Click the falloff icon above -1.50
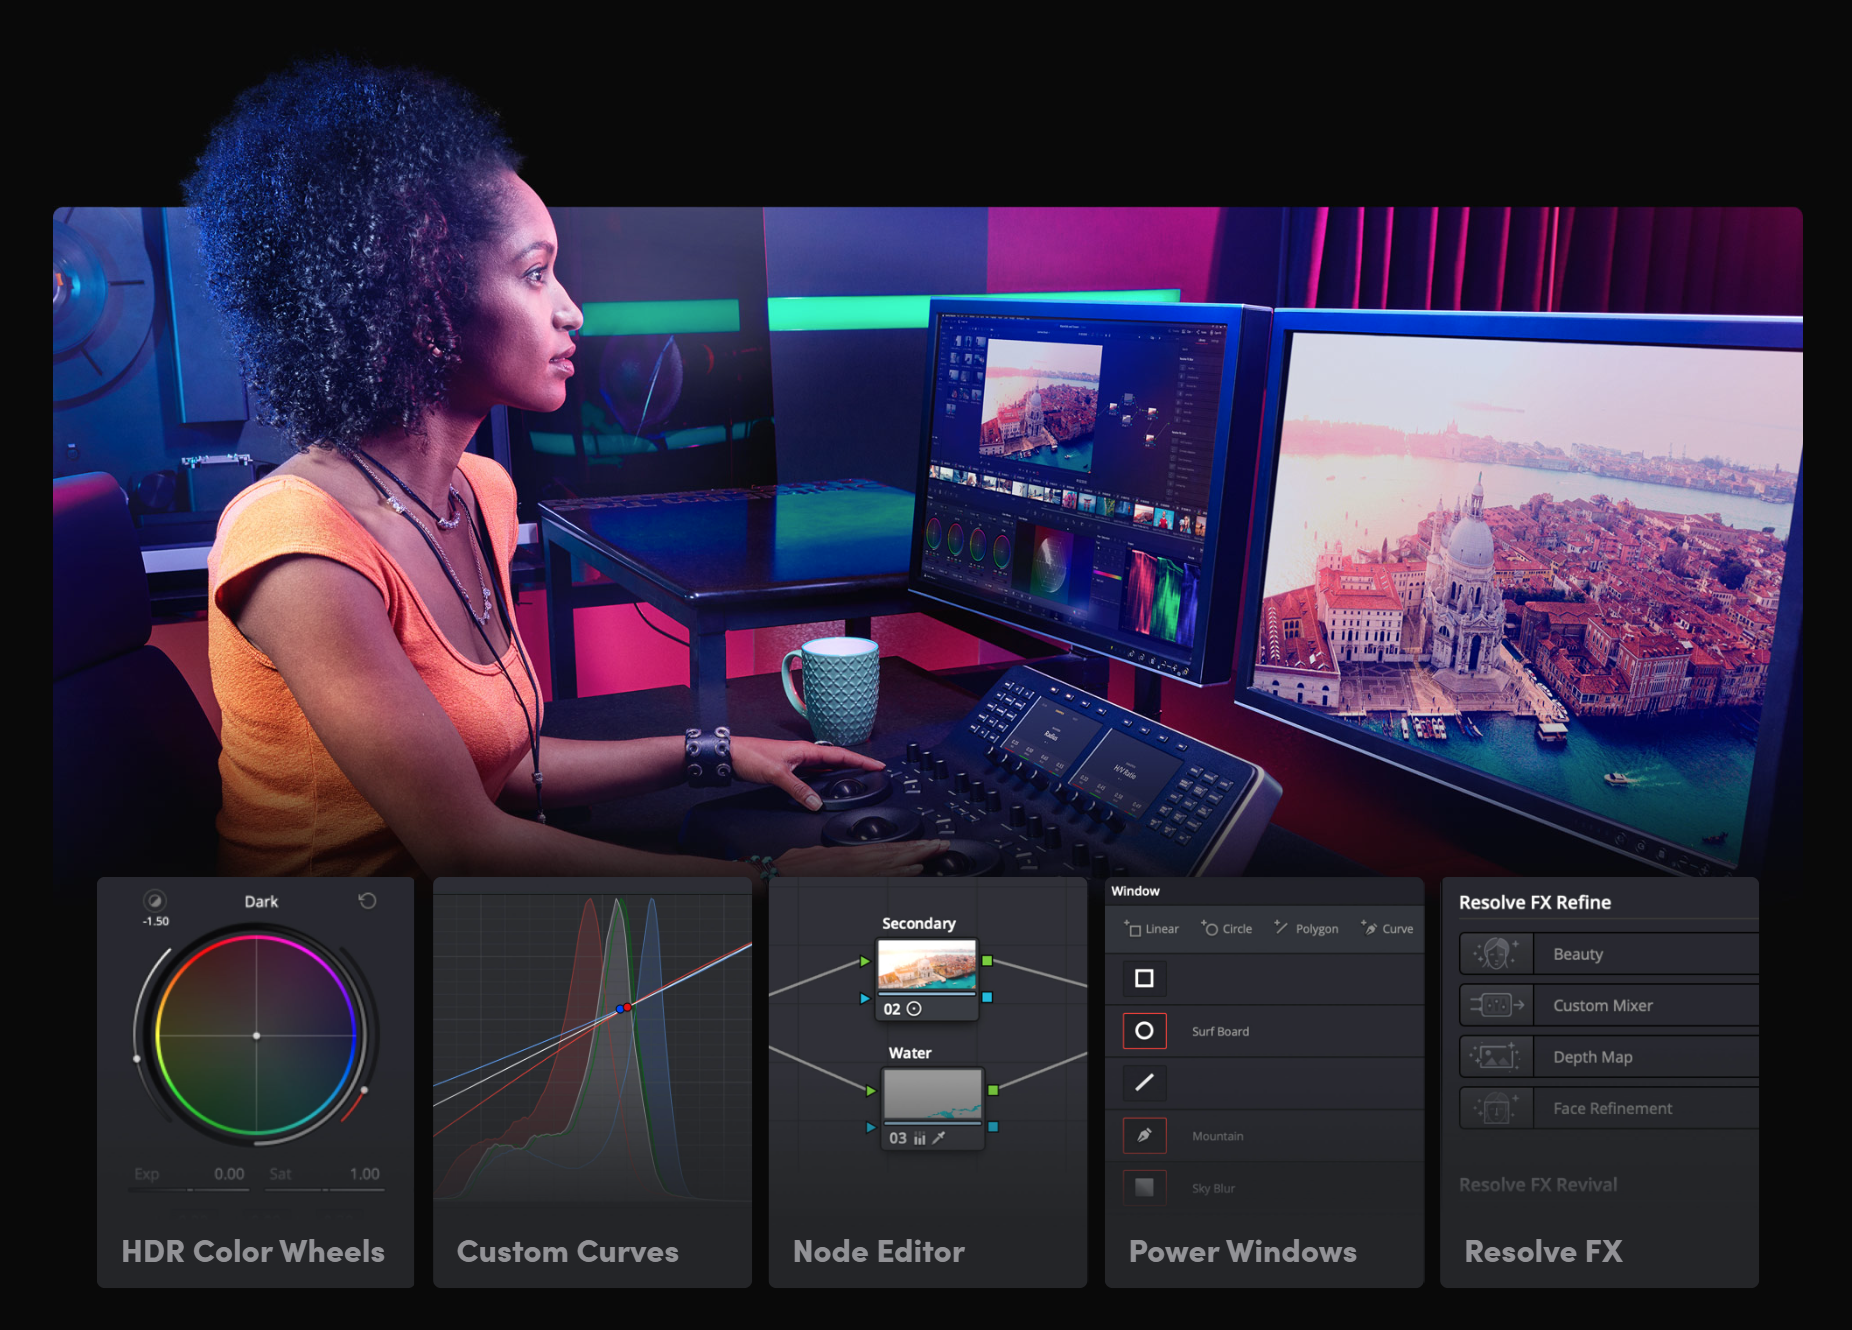 pos(154,900)
